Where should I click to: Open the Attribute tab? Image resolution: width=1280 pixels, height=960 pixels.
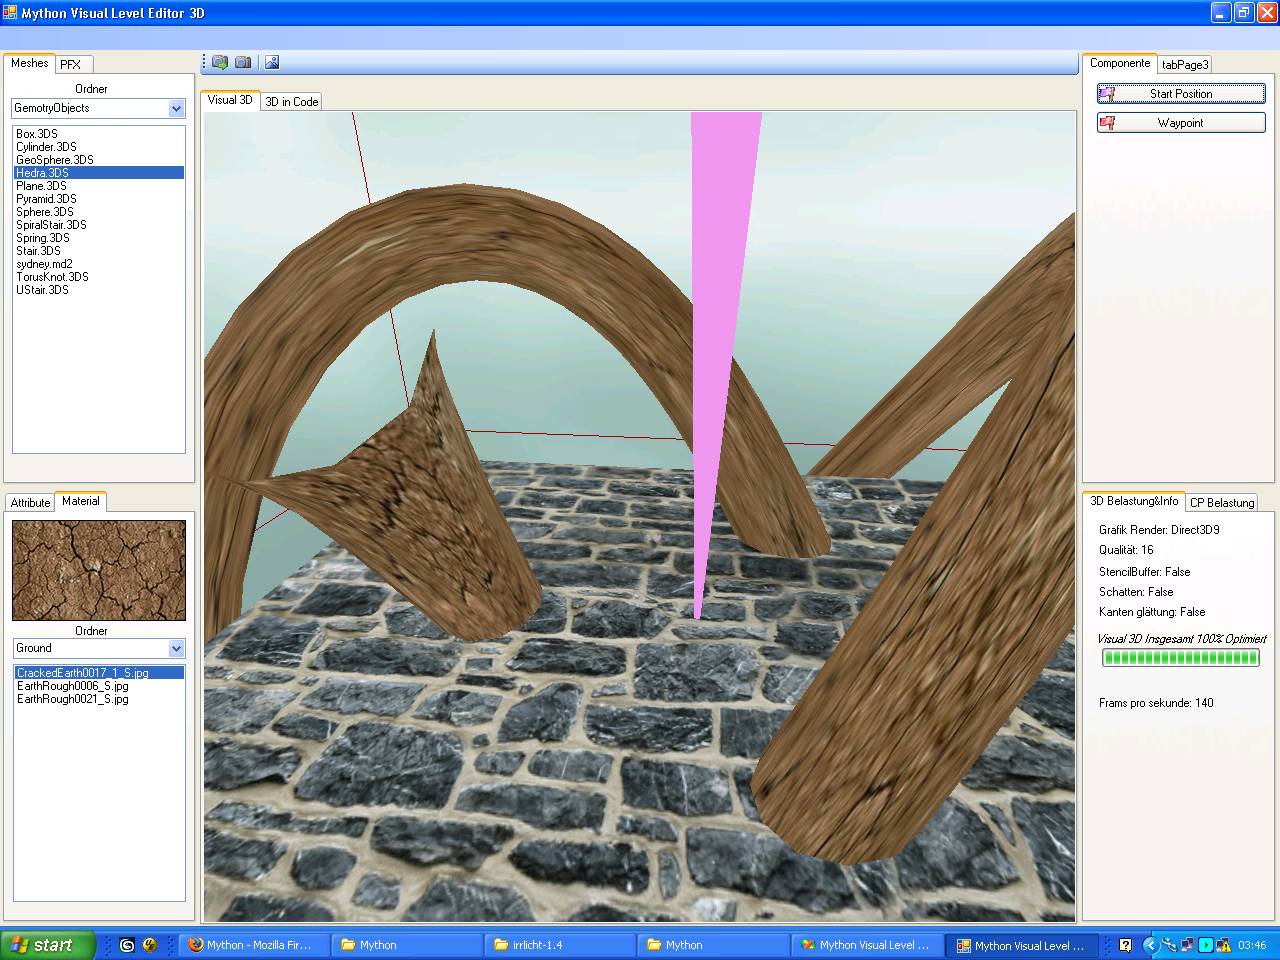coord(30,503)
